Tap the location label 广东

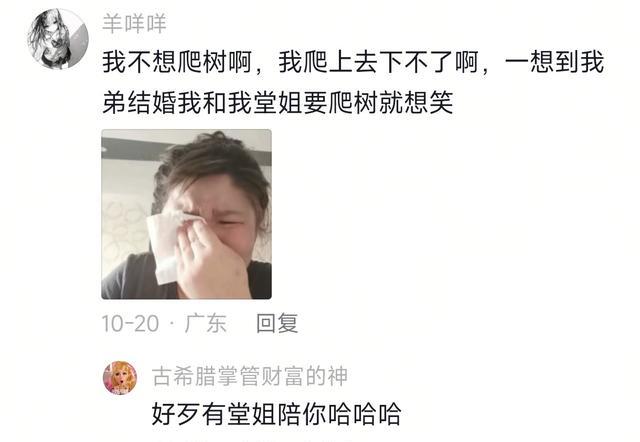pyautogui.click(x=206, y=324)
